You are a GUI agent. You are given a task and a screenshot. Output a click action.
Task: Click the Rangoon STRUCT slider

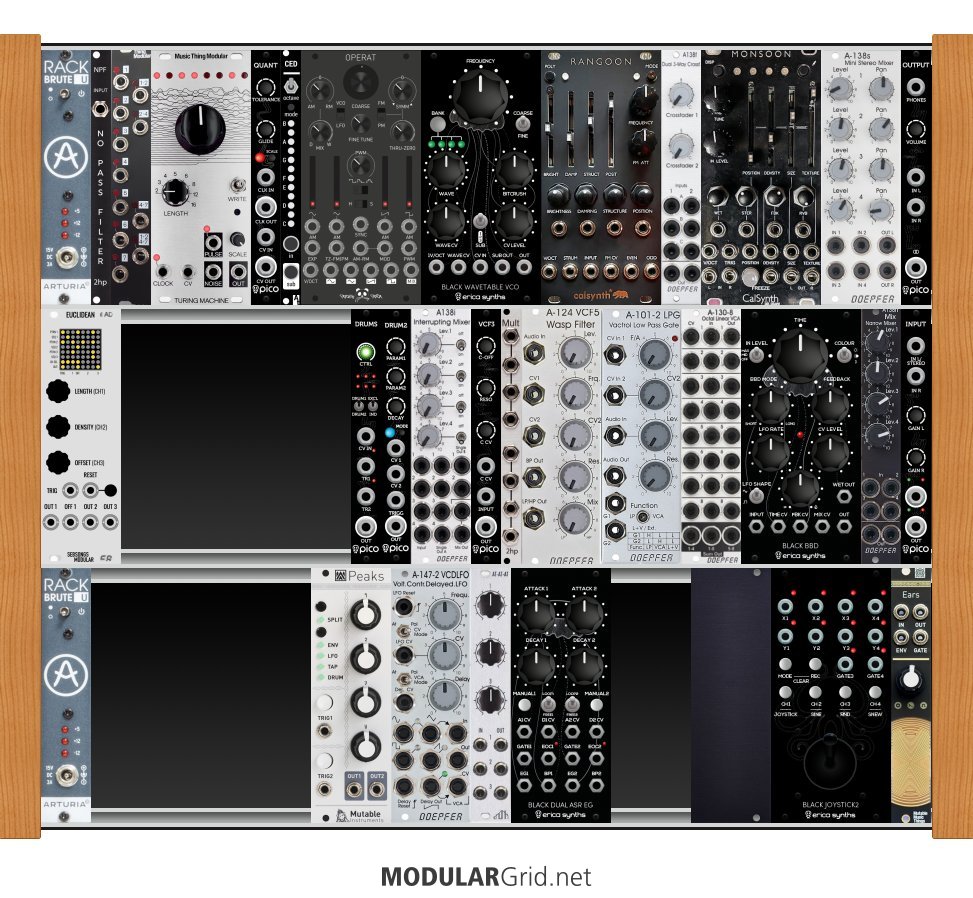tap(591, 127)
